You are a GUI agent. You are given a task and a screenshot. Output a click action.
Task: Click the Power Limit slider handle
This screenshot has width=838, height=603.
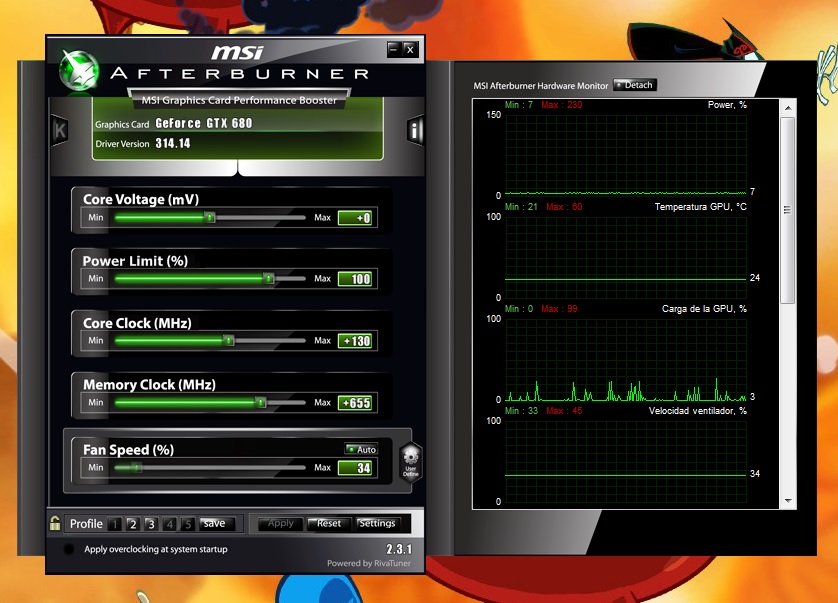pos(269,278)
